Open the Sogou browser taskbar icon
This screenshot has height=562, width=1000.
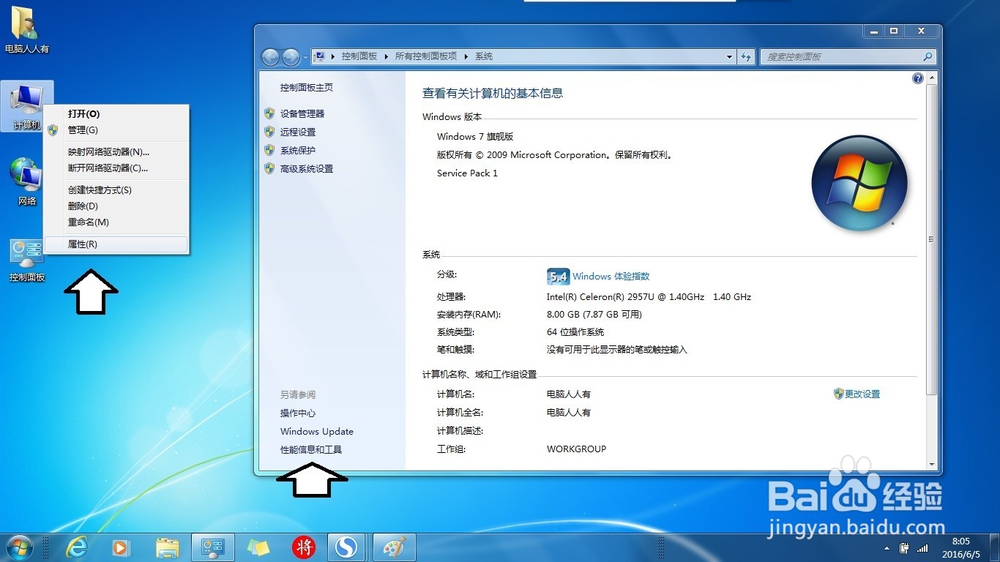pyautogui.click(x=346, y=547)
